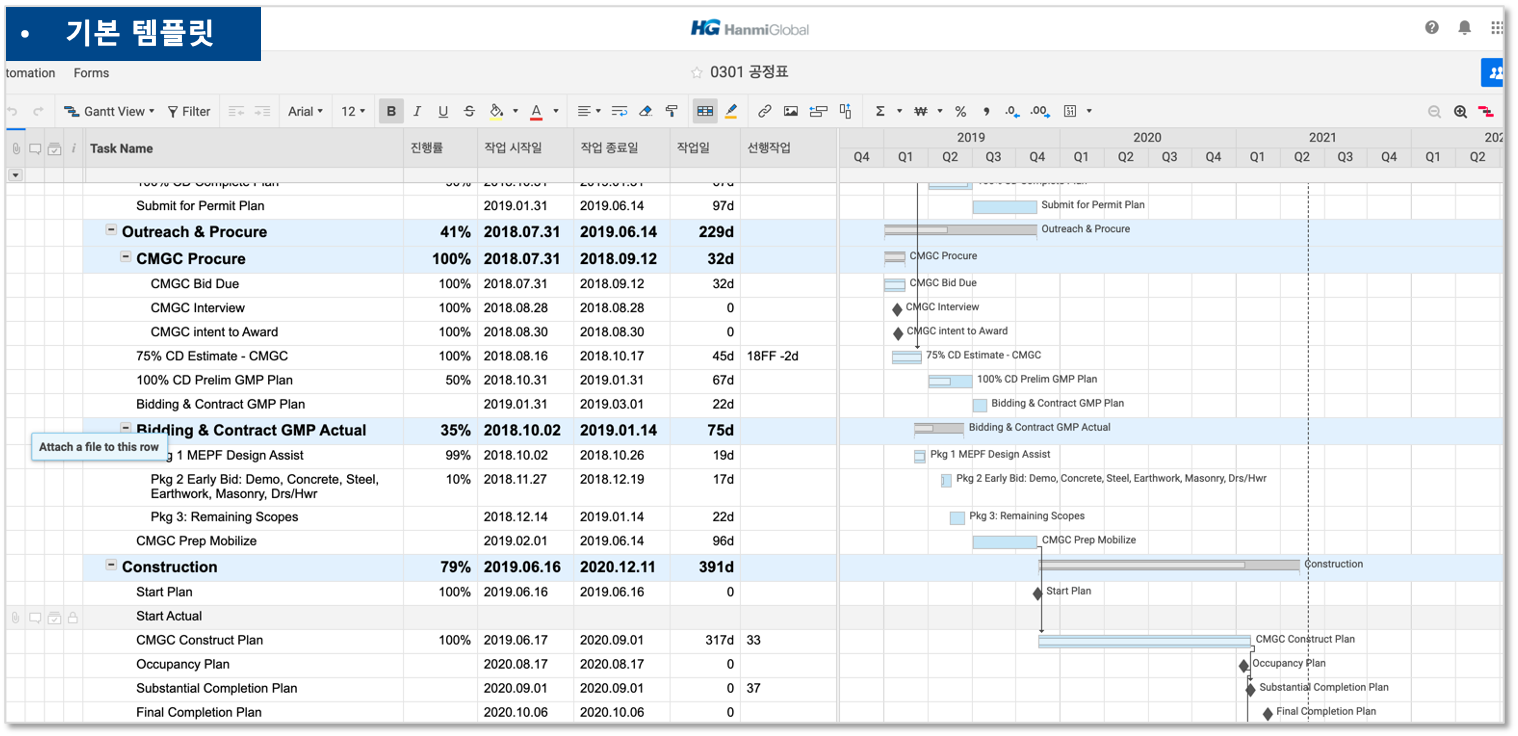Click the blue Share button

[1494, 72]
